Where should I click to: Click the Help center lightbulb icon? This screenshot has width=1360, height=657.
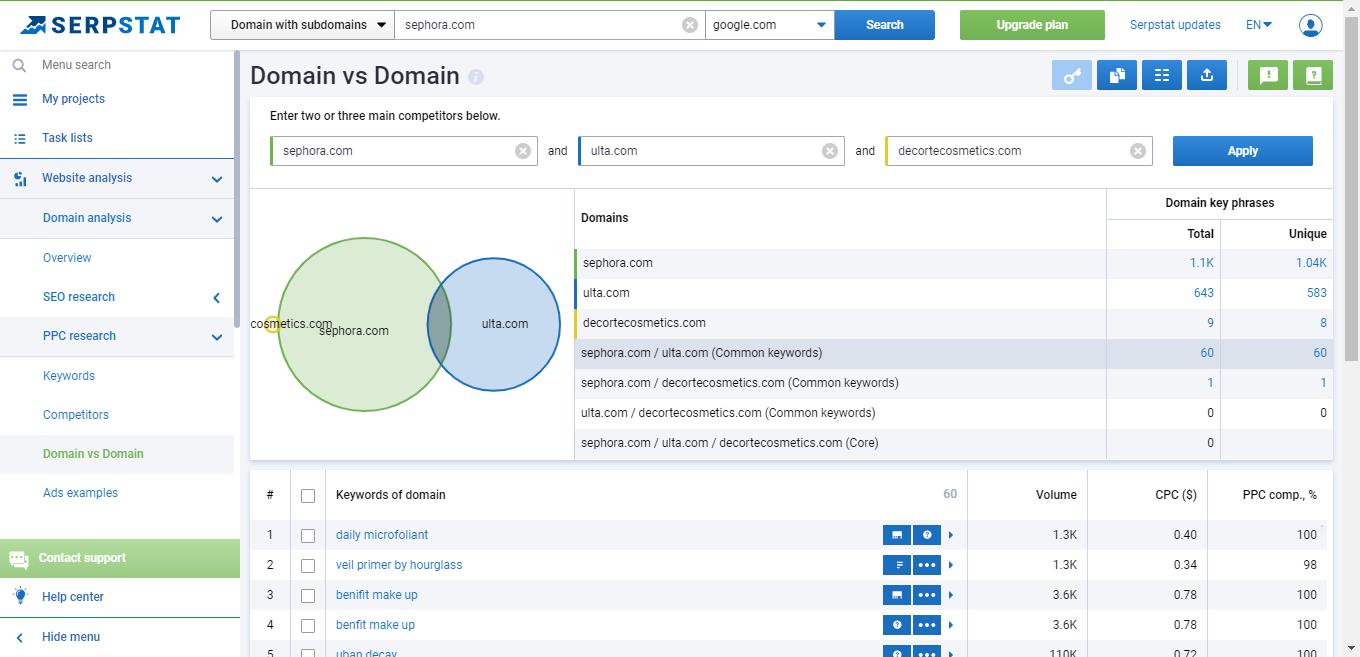pyautogui.click(x=20, y=596)
